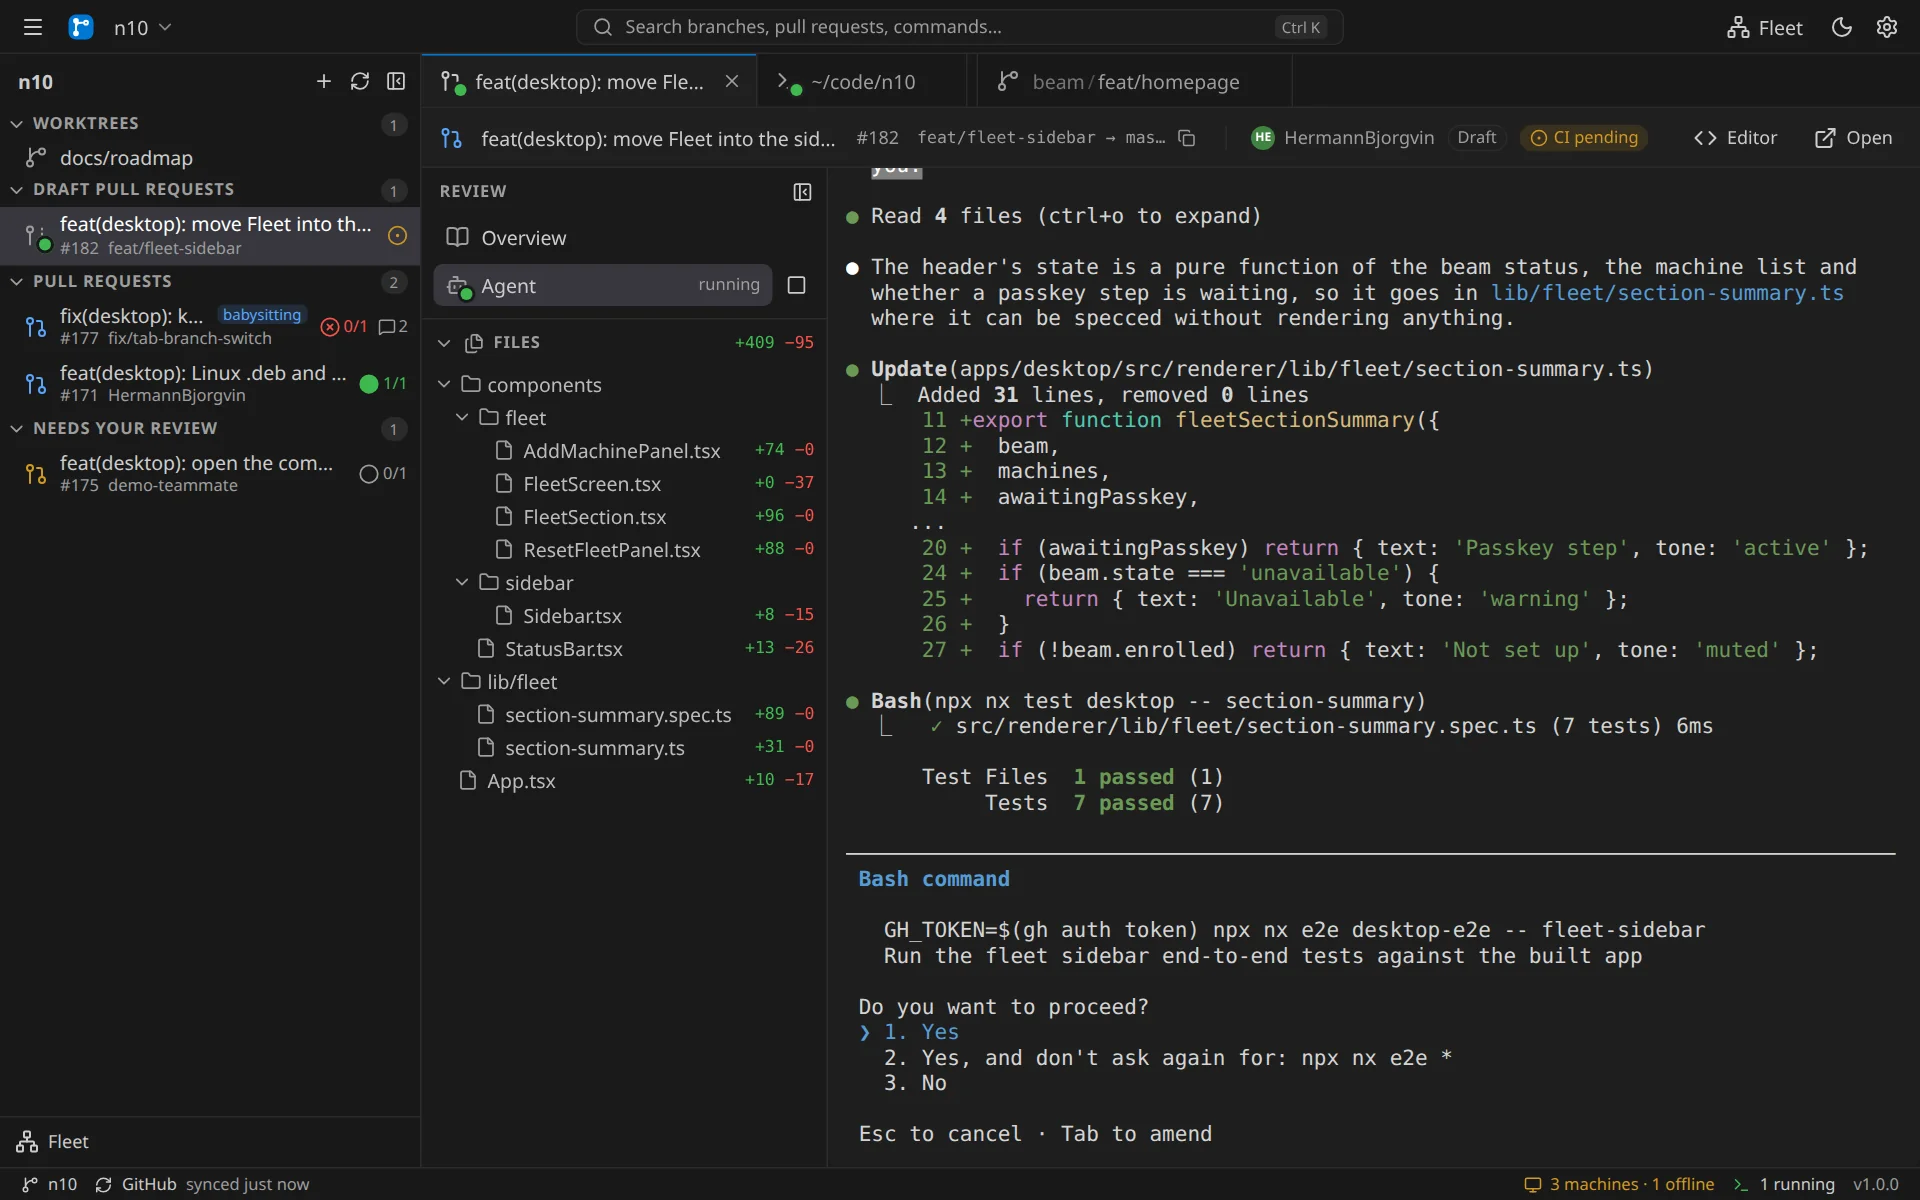Collapse the left sidebar panel
1920x1200 pixels.
click(x=396, y=81)
